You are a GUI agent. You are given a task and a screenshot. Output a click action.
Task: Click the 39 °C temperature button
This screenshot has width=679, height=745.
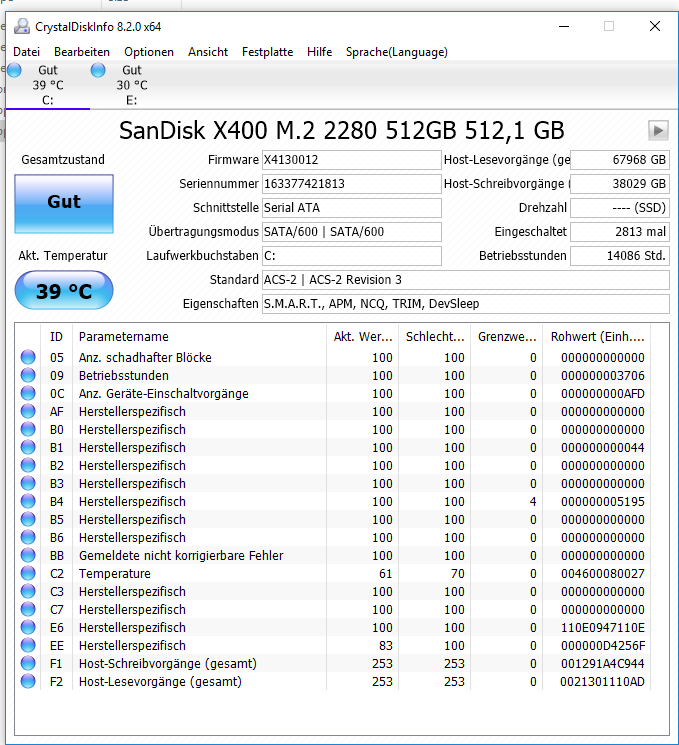click(64, 290)
